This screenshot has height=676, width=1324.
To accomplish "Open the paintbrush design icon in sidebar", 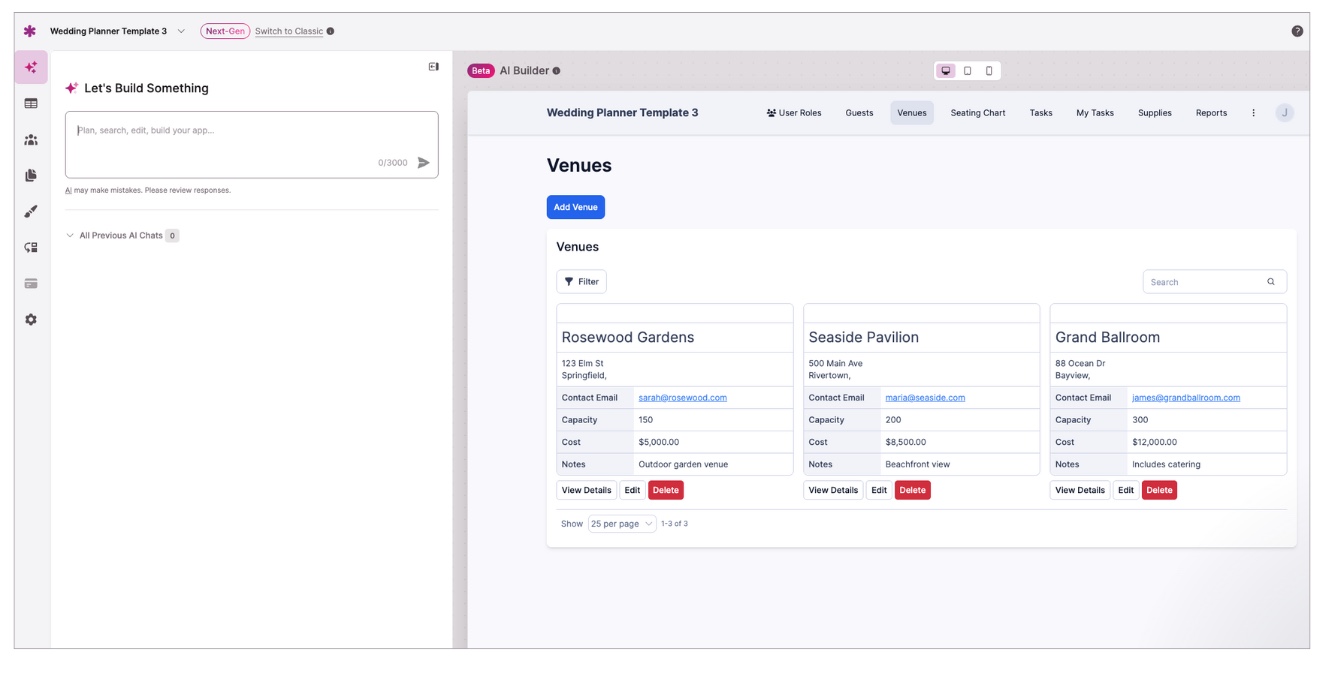I will click(x=31, y=212).
